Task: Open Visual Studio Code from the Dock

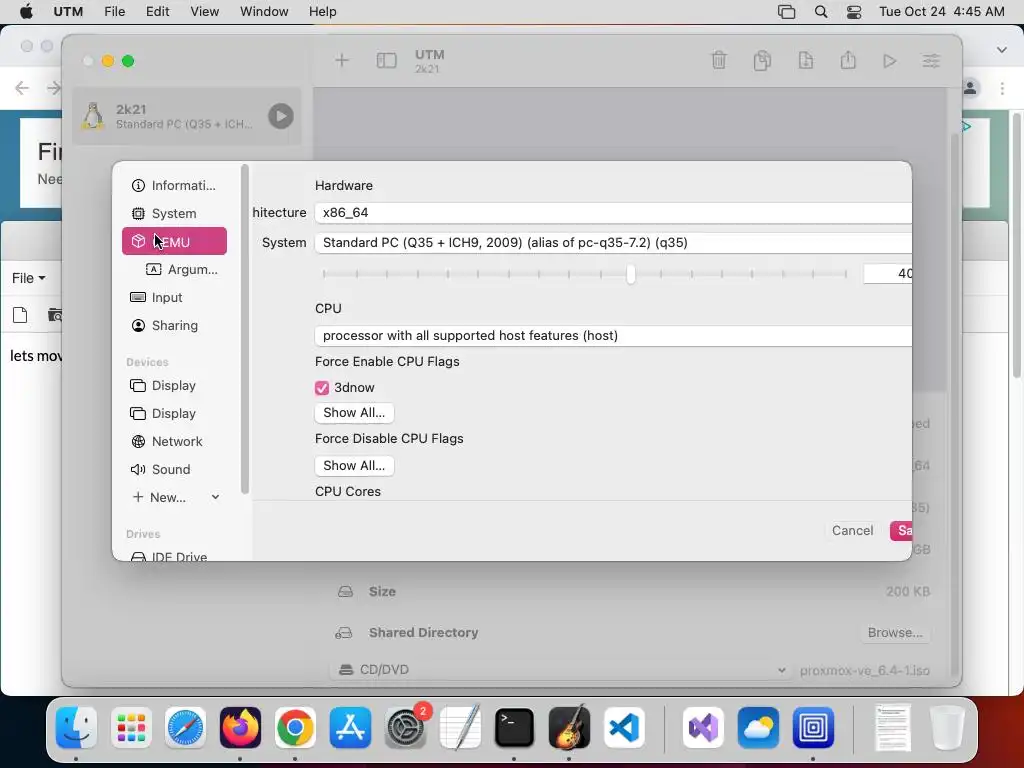Action: click(624, 727)
